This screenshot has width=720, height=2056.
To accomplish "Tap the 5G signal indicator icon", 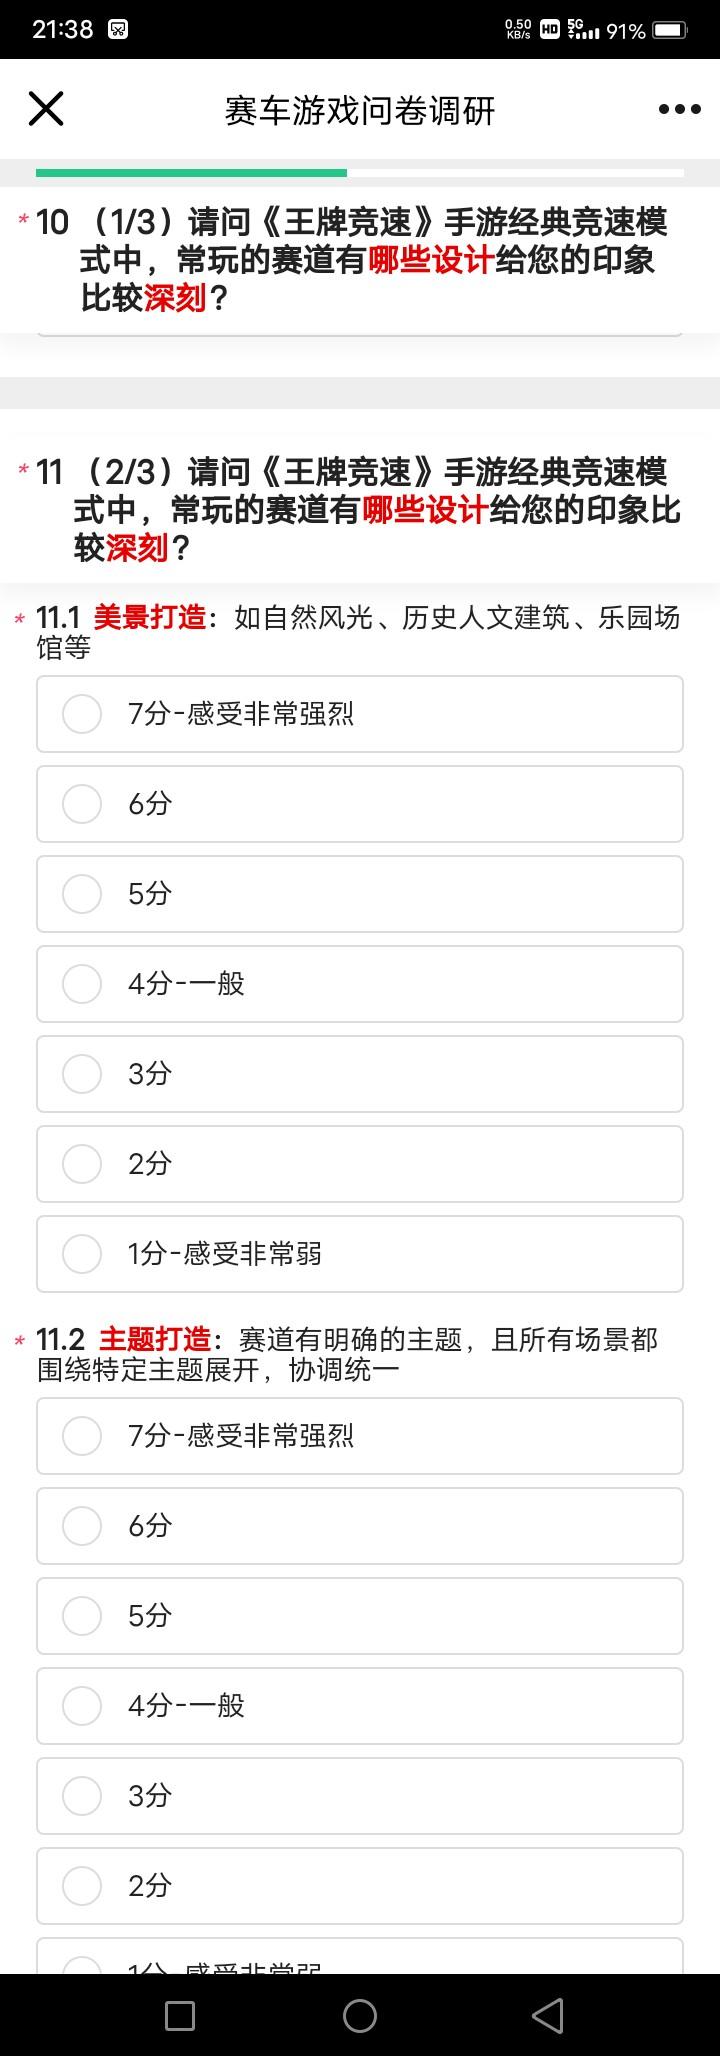I will click(x=583, y=29).
